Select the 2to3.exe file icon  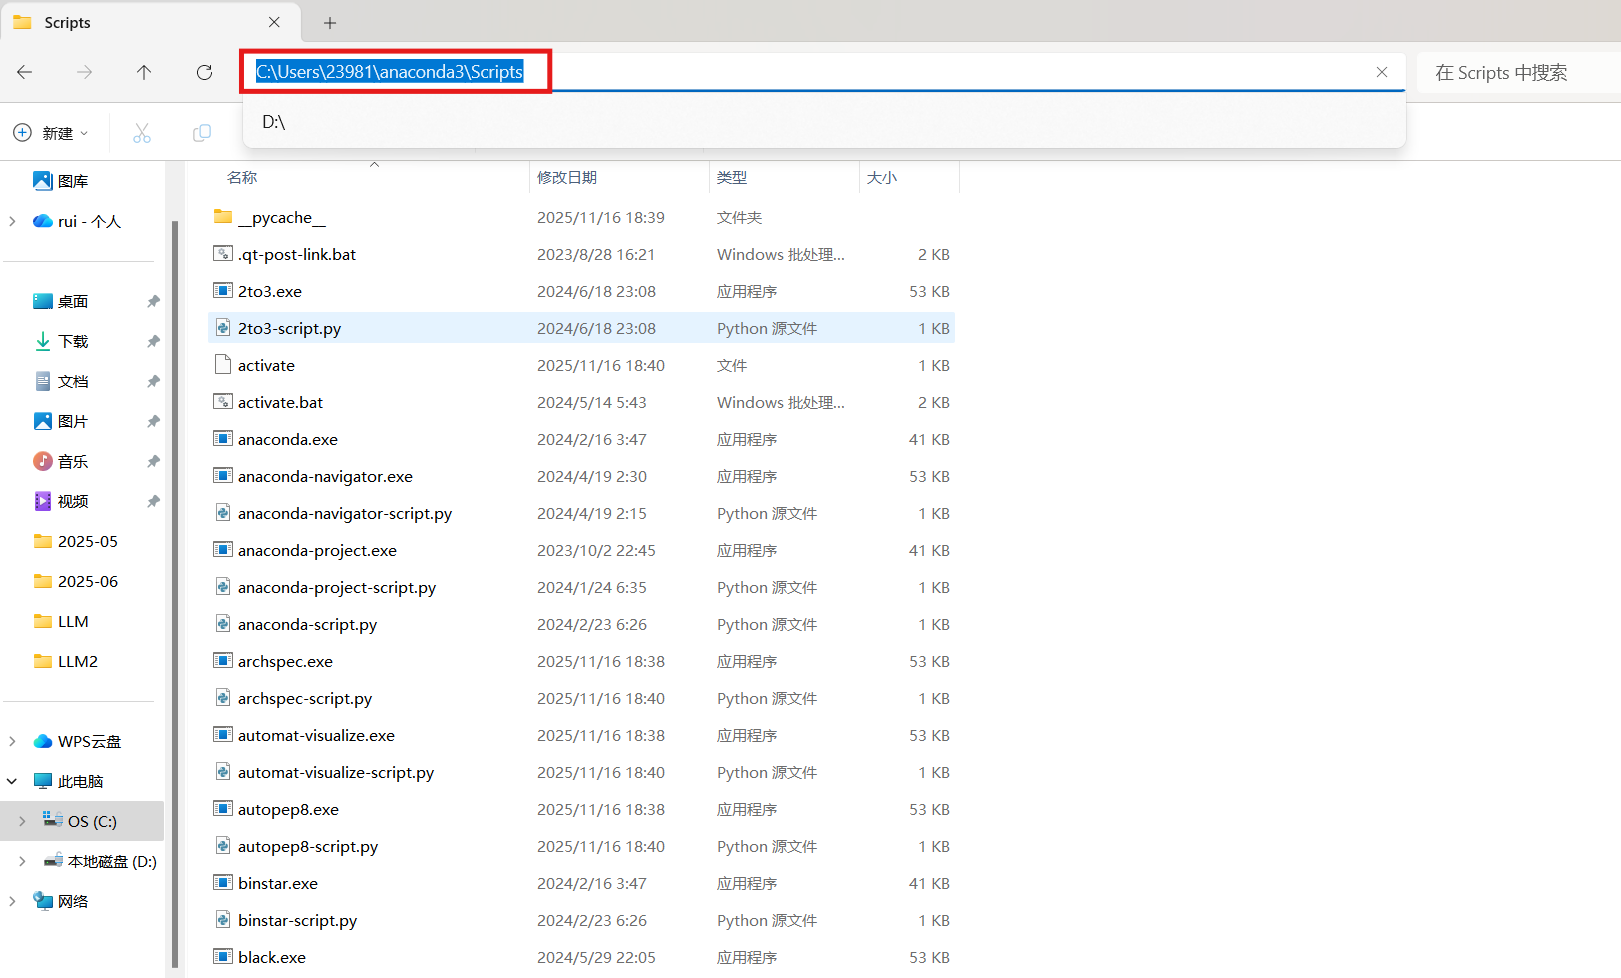click(x=223, y=291)
